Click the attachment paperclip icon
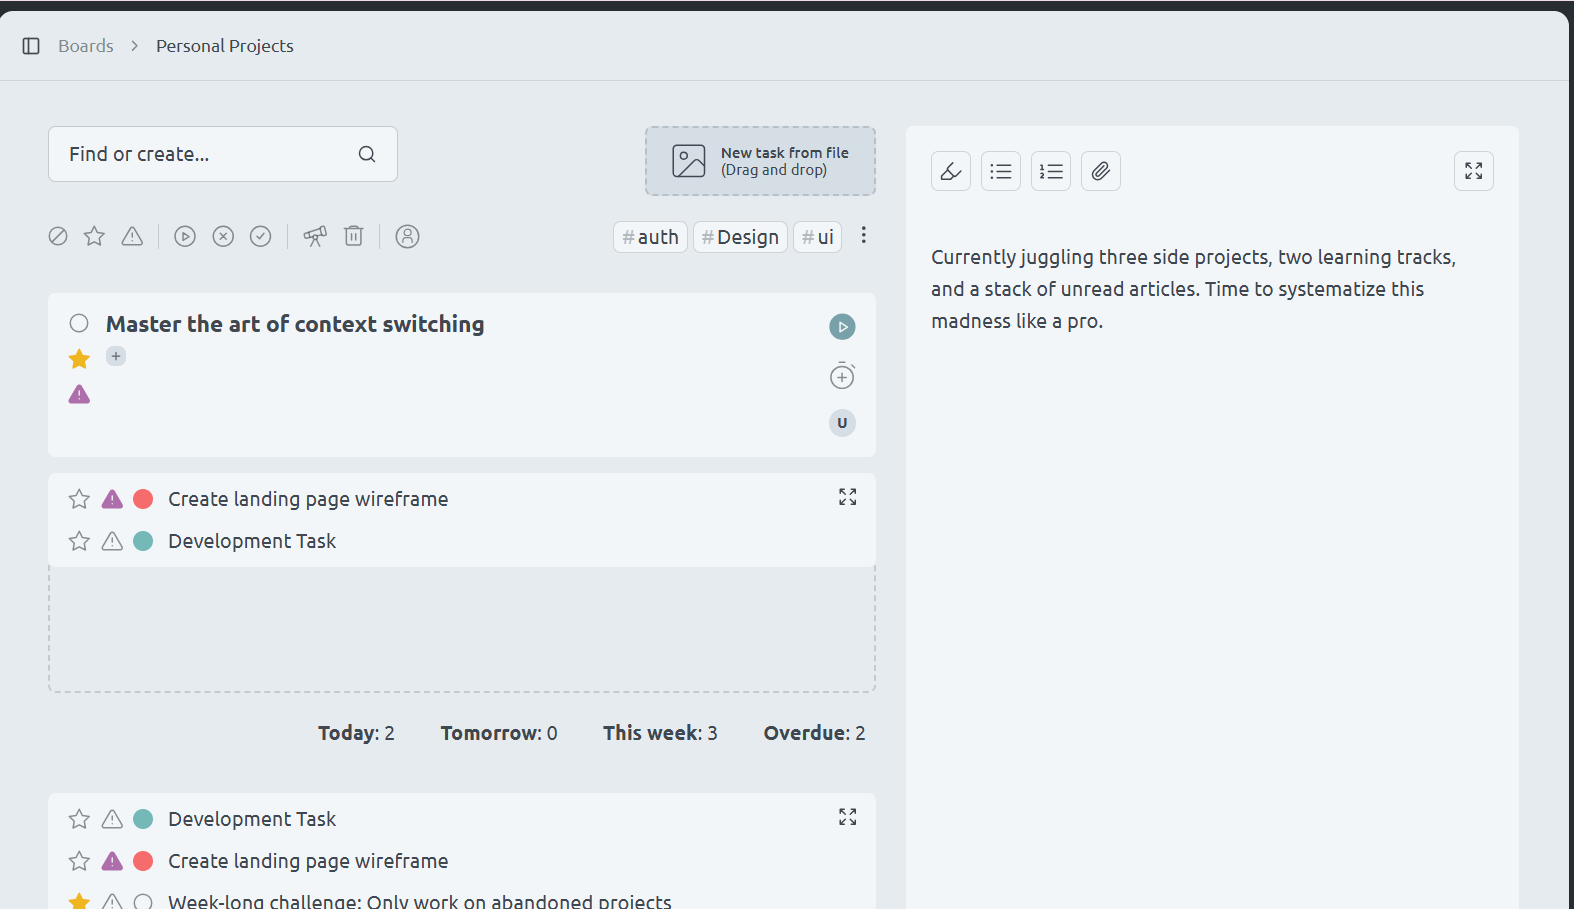 (x=1100, y=171)
